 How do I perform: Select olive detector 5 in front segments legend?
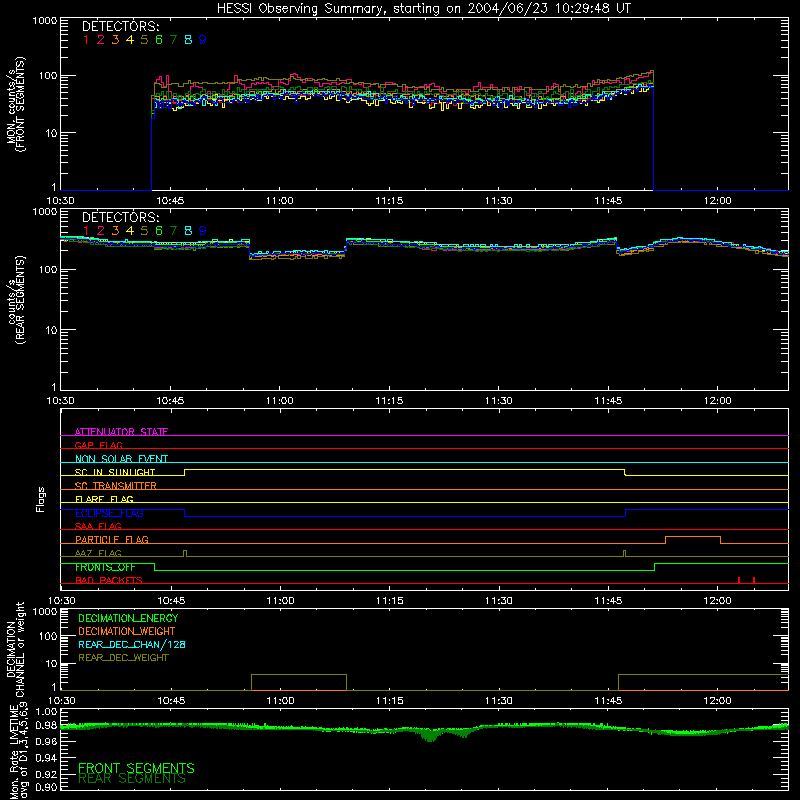click(x=144, y=40)
